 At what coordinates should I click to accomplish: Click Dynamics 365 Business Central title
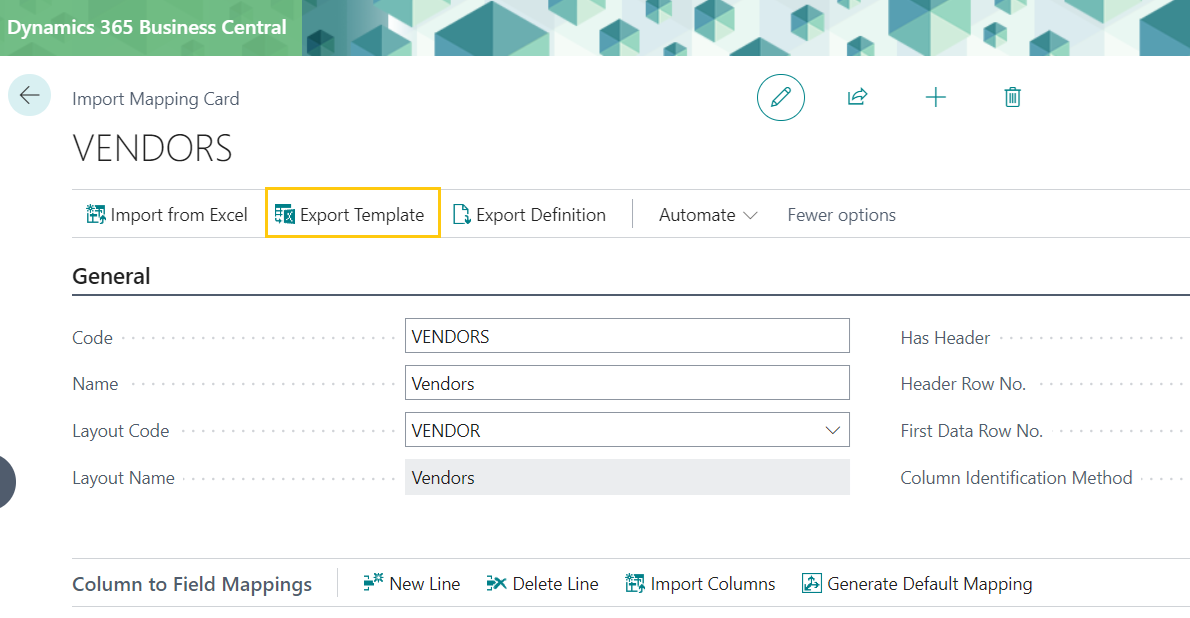click(146, 27)
